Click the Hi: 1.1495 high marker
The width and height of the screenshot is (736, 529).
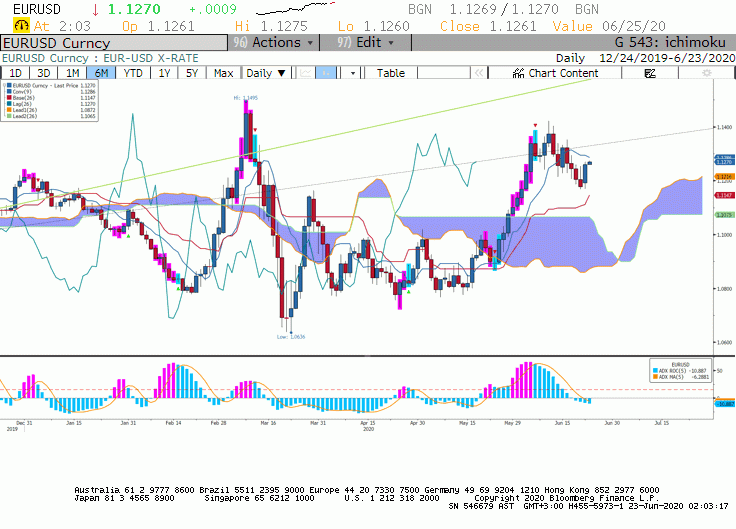(x=245, y=98)
